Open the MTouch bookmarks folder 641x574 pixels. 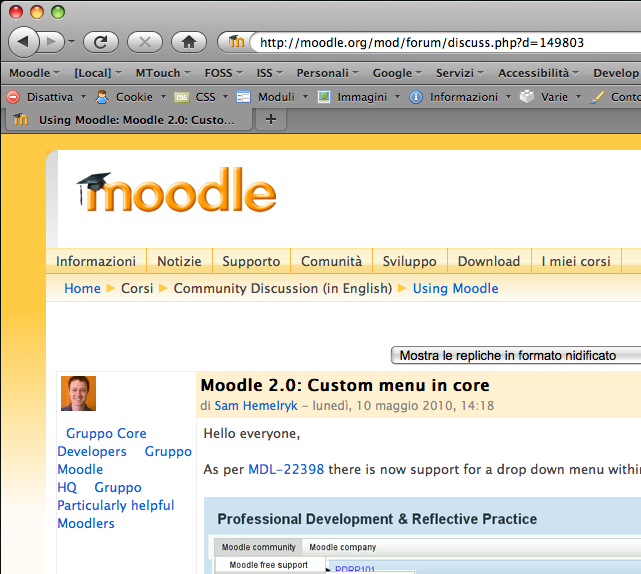[x=163, y=73]
